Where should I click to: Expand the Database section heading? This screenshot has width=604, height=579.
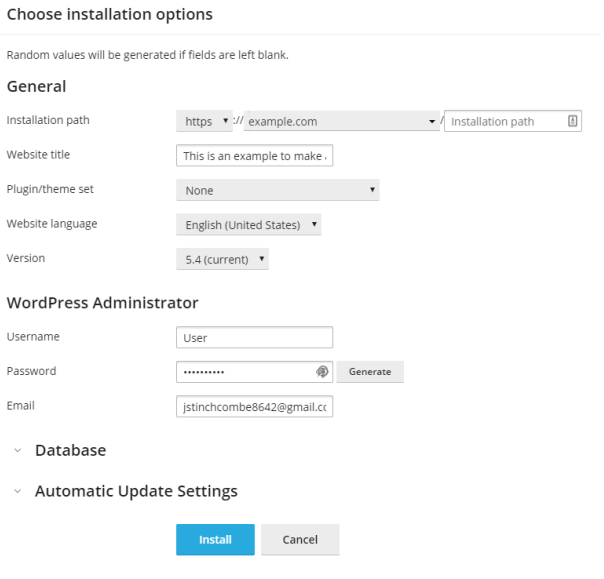tap(70, 451)
